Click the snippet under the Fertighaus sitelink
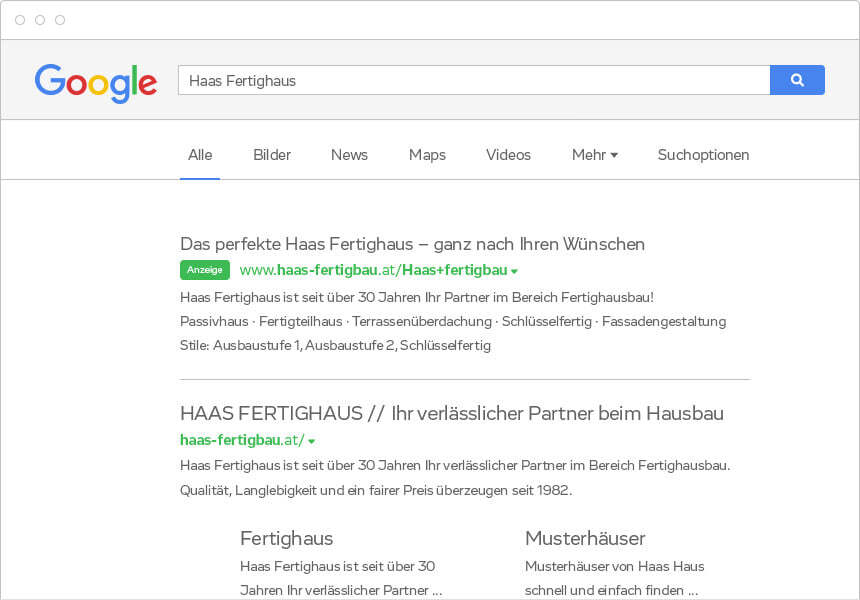The image size is (860, 600). tap(341, 578)
